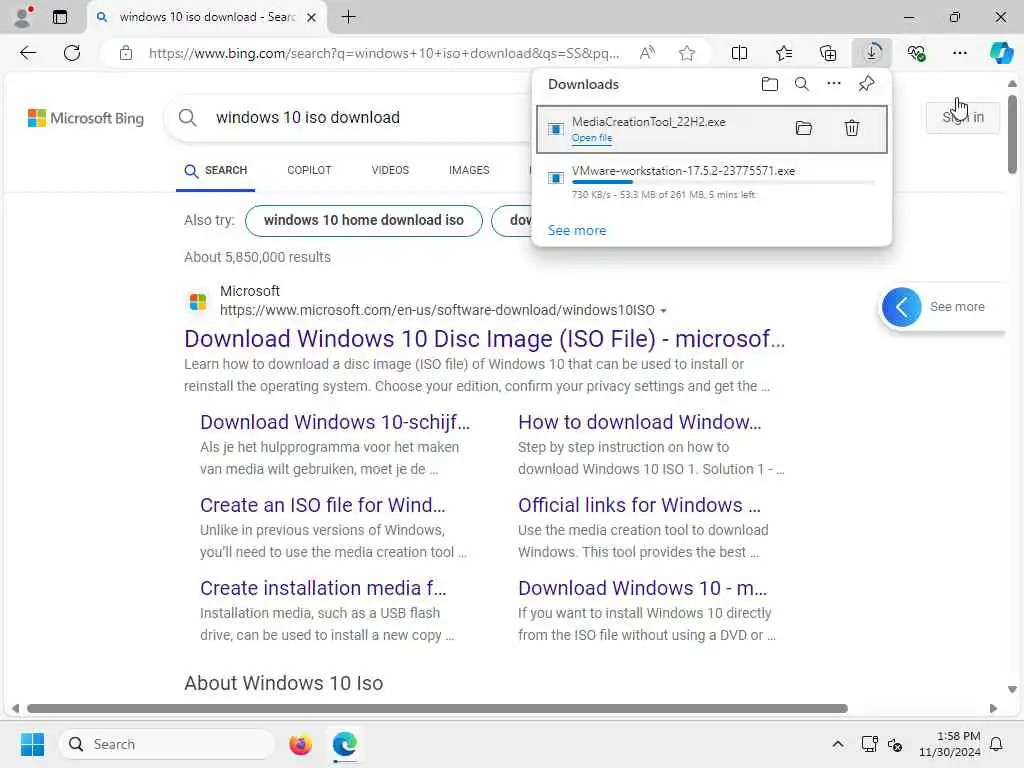Open the split screen icon

coord(739,53)
